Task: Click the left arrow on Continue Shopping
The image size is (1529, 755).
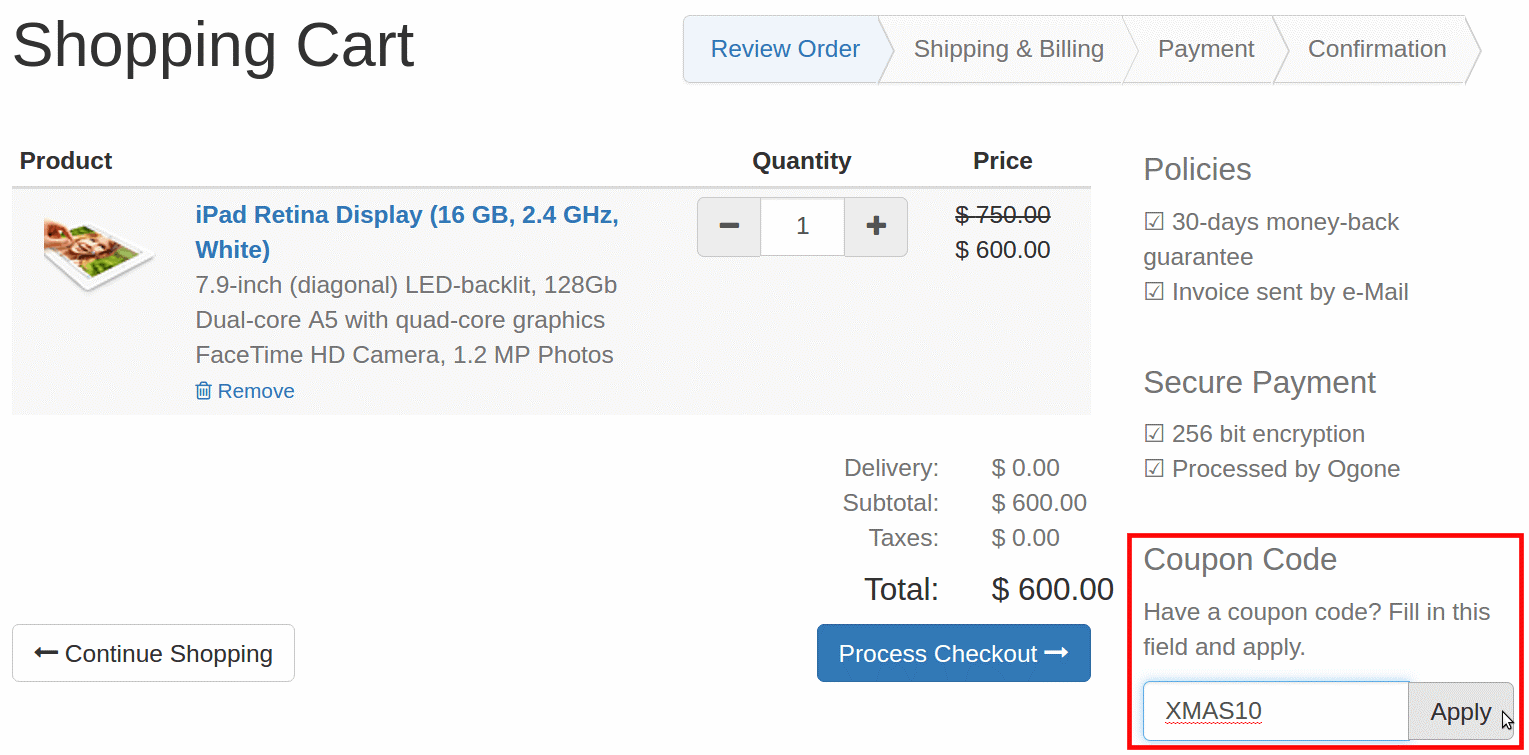Action: click(46, 653)
